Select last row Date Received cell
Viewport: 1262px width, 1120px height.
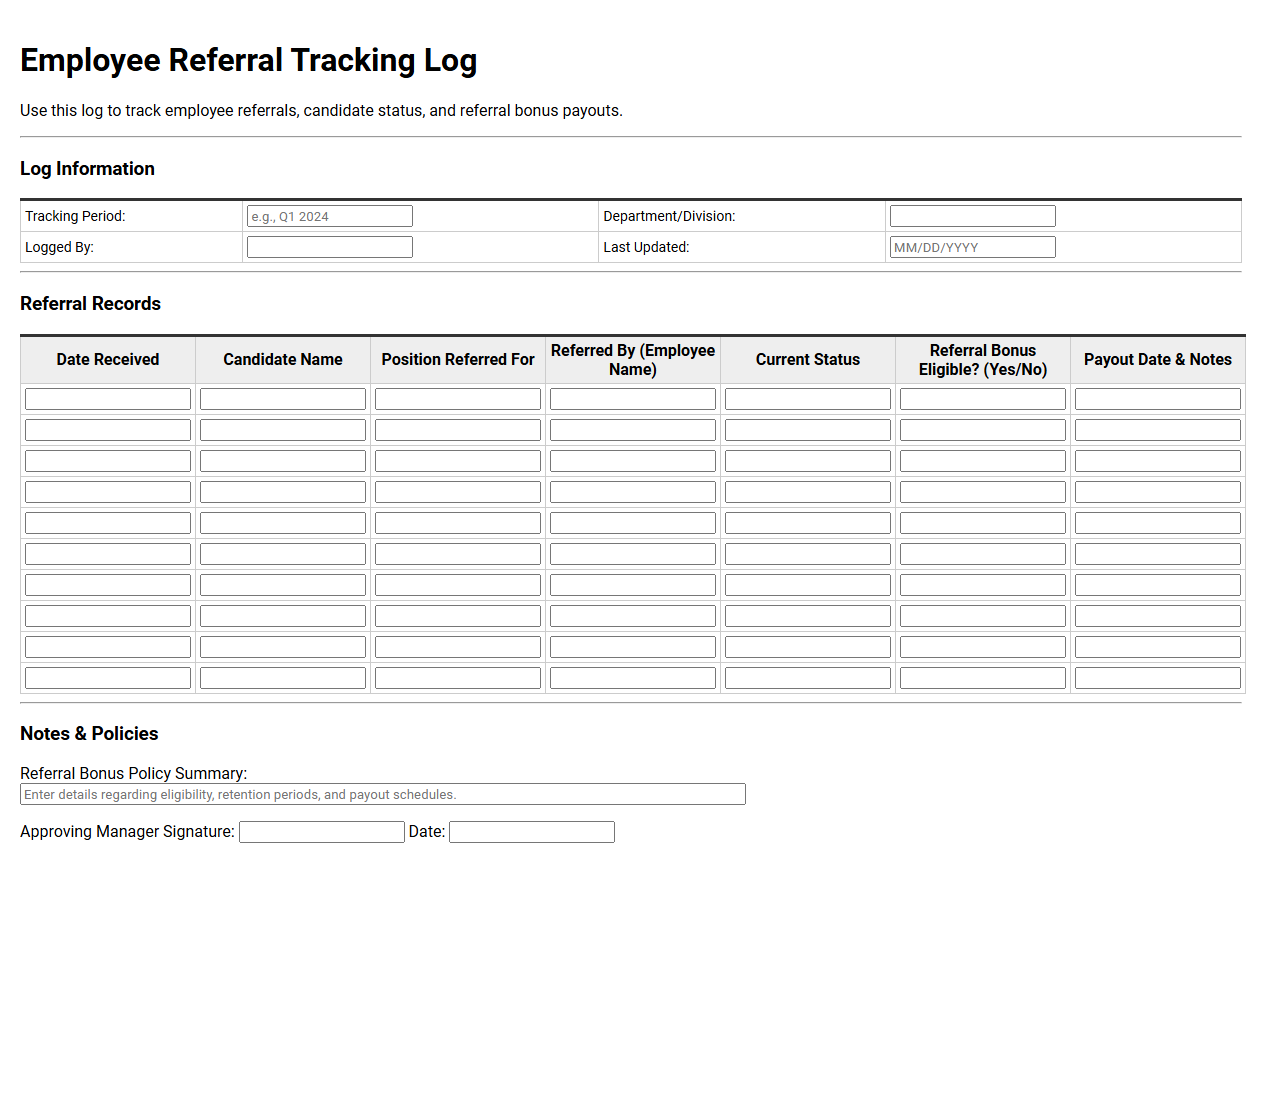coord(108,678)
